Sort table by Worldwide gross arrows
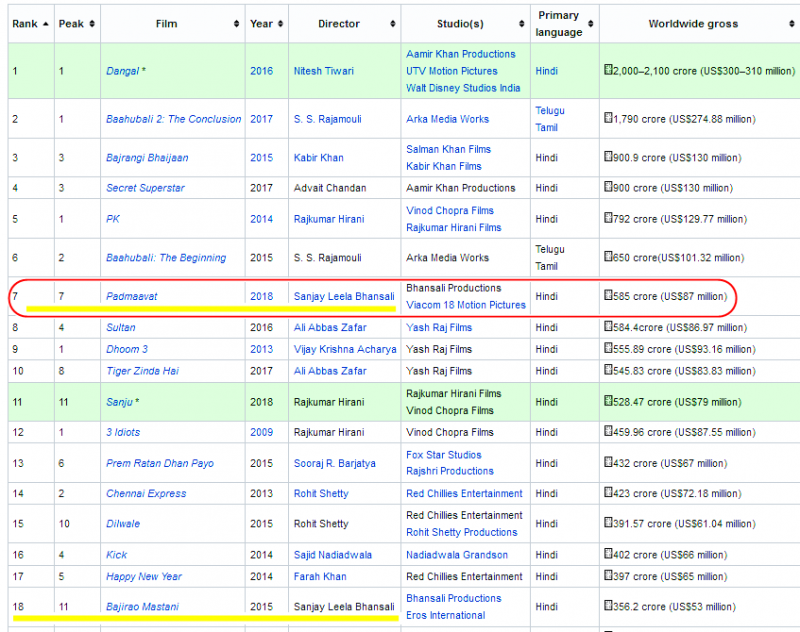The image size is (800, 632). click(791, 23)
